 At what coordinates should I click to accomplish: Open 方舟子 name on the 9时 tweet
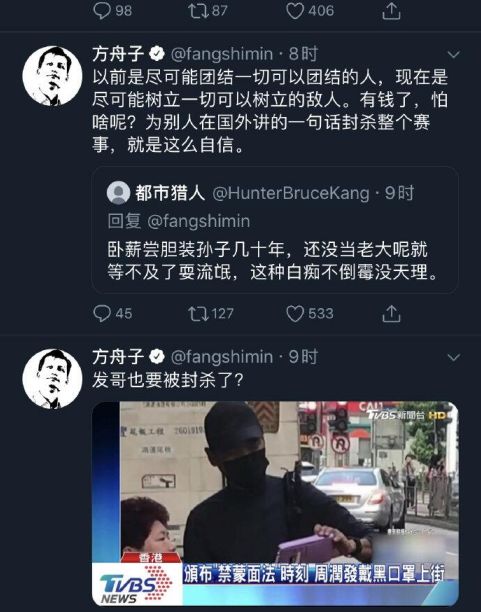[x=118, y=357]
